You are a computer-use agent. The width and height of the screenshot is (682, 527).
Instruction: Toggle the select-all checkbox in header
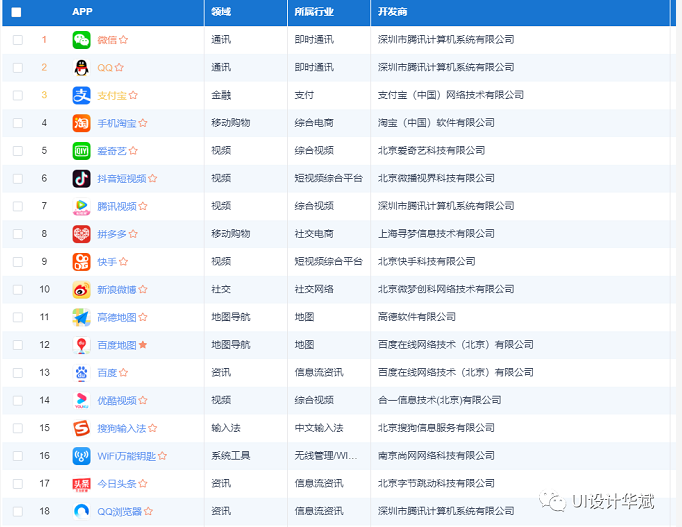16,12
